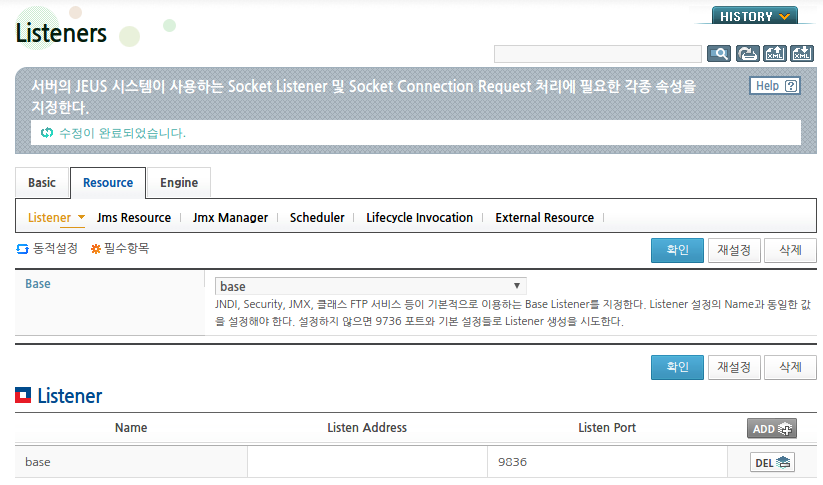Add a new listener with ADD
The image size is (823, 485).
click(x=772, y=428)
